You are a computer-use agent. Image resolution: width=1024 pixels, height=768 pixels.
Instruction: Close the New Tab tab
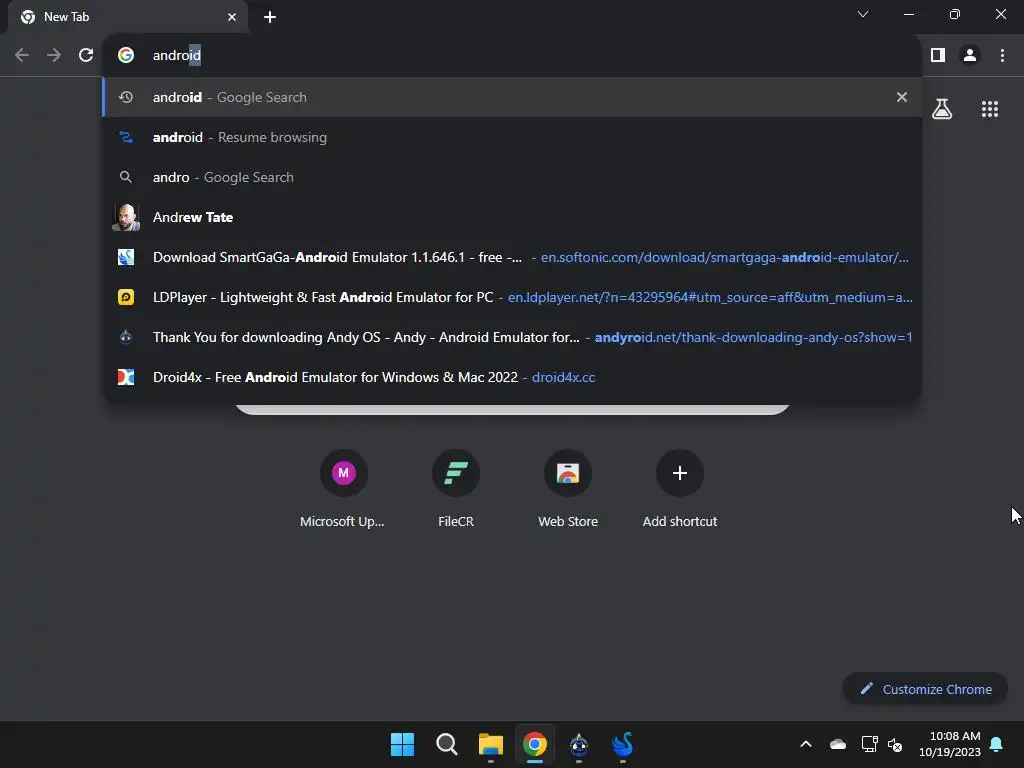click(231, 17)
